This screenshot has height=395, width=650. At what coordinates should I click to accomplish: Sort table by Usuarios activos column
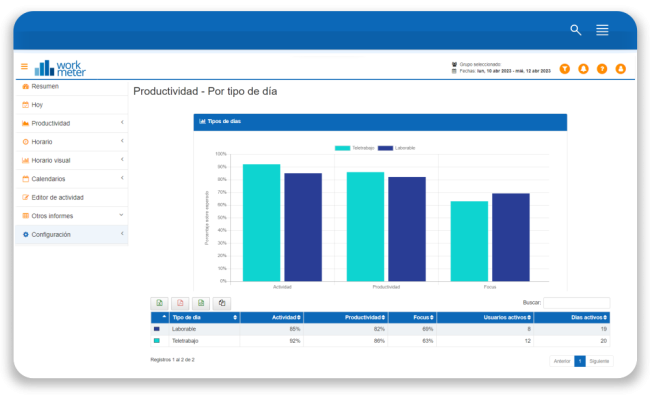click(485, 317)
